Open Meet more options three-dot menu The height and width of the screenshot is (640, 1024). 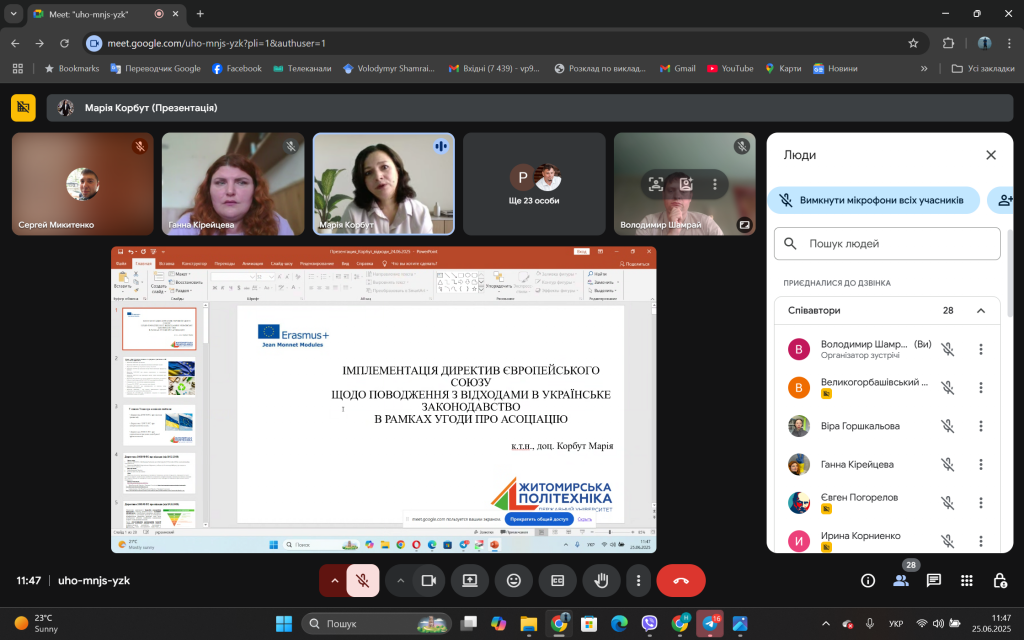tap(639, 581)
